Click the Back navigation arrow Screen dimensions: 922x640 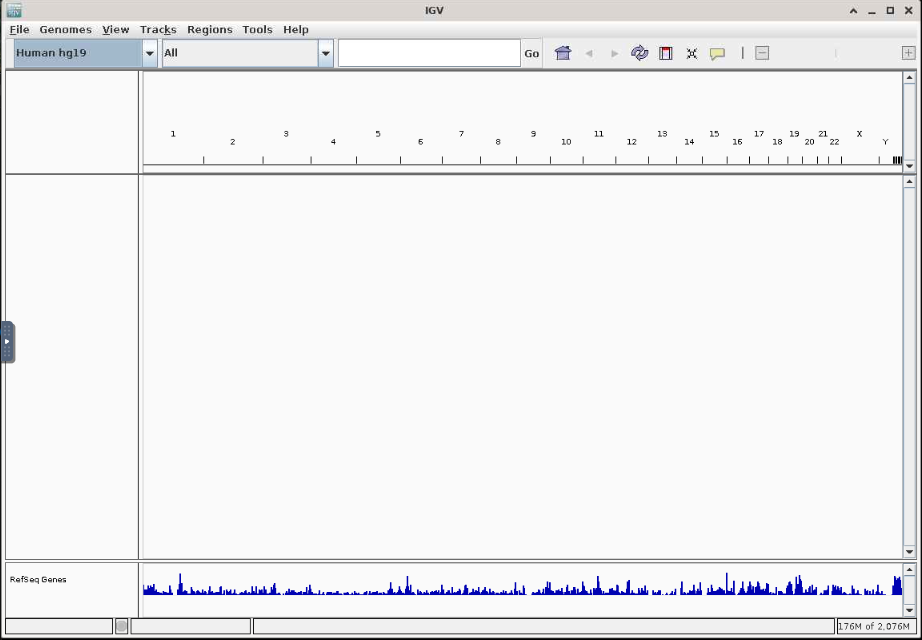point(589,53)
